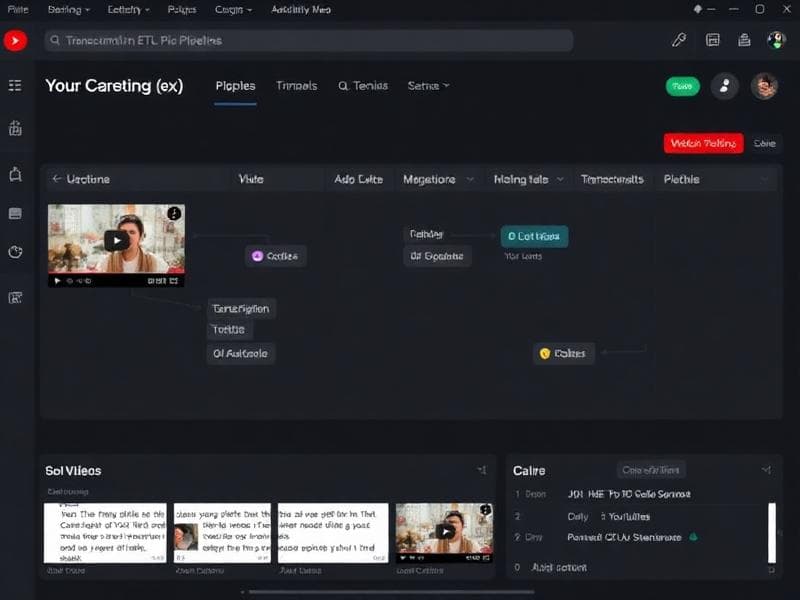Click the microphone icon in top bar
This screenshot has width=800, height=600.
tap(679, 40)
